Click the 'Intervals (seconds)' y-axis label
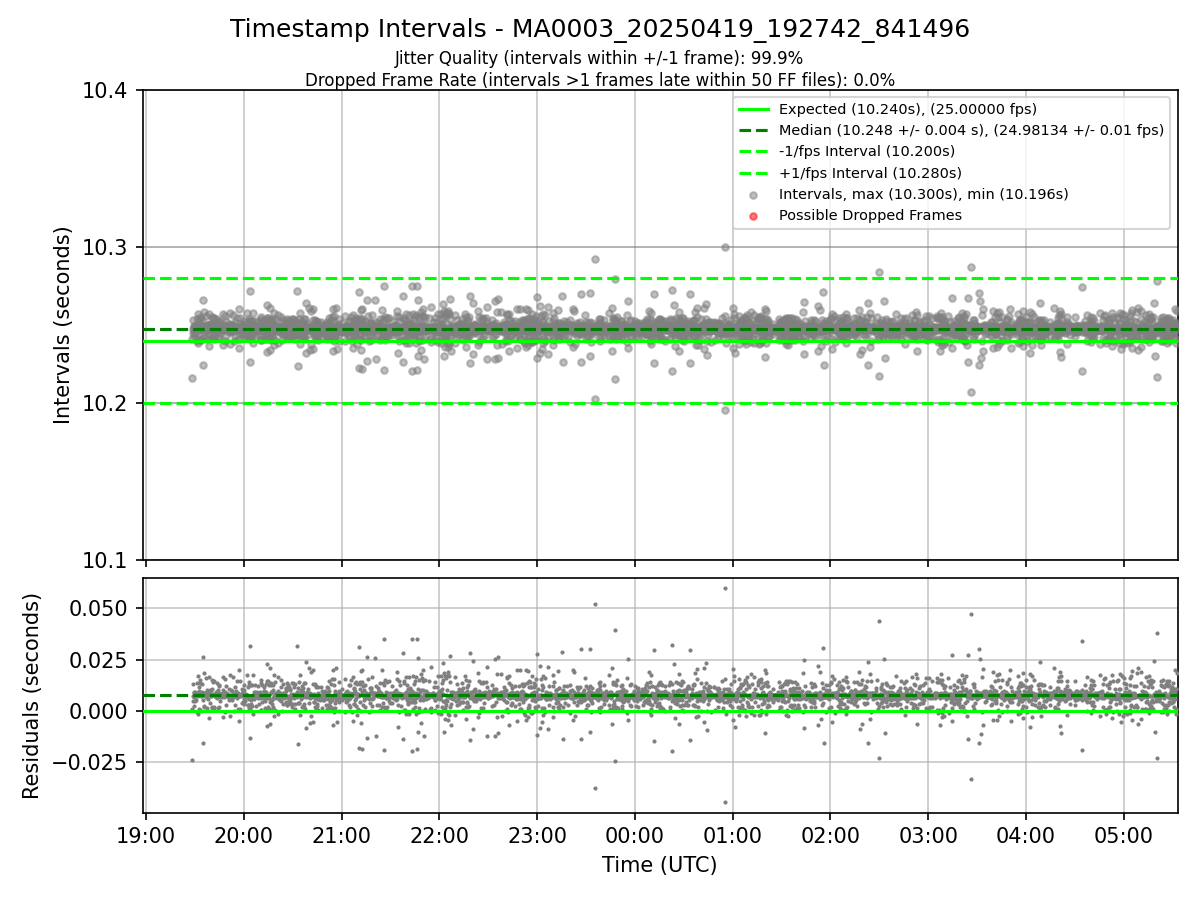Image resolution: width=1200 pixels, height=900 pixels. click(63, 325)
